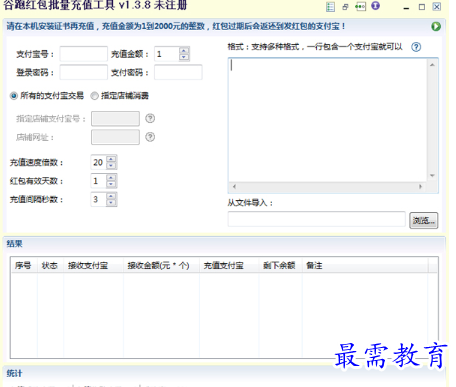Click the green dots progress icon in title bar
Image resolution: width=456 pixels, height=387 pixels.
360,7
